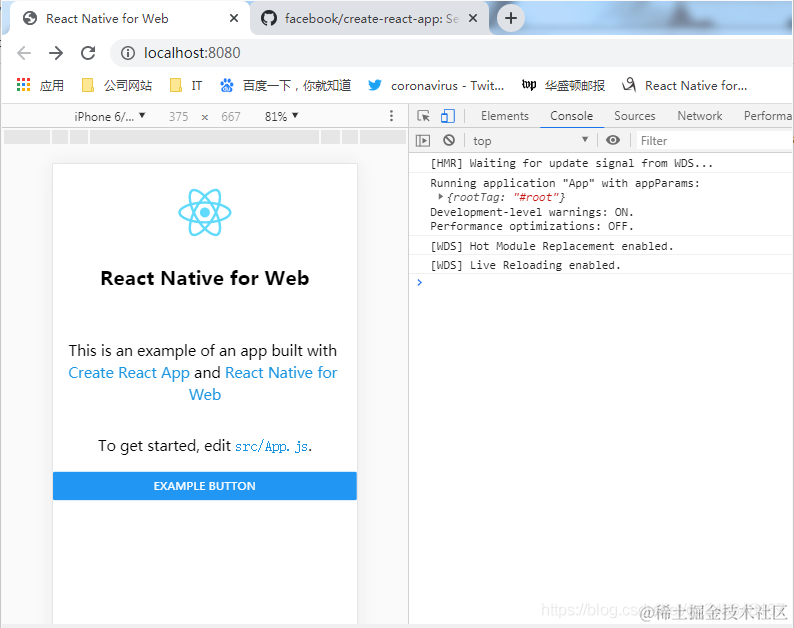Viewport: 794px width, 628px height.
Task: Open the top context selector dropdown
Action: pos(530,140)
